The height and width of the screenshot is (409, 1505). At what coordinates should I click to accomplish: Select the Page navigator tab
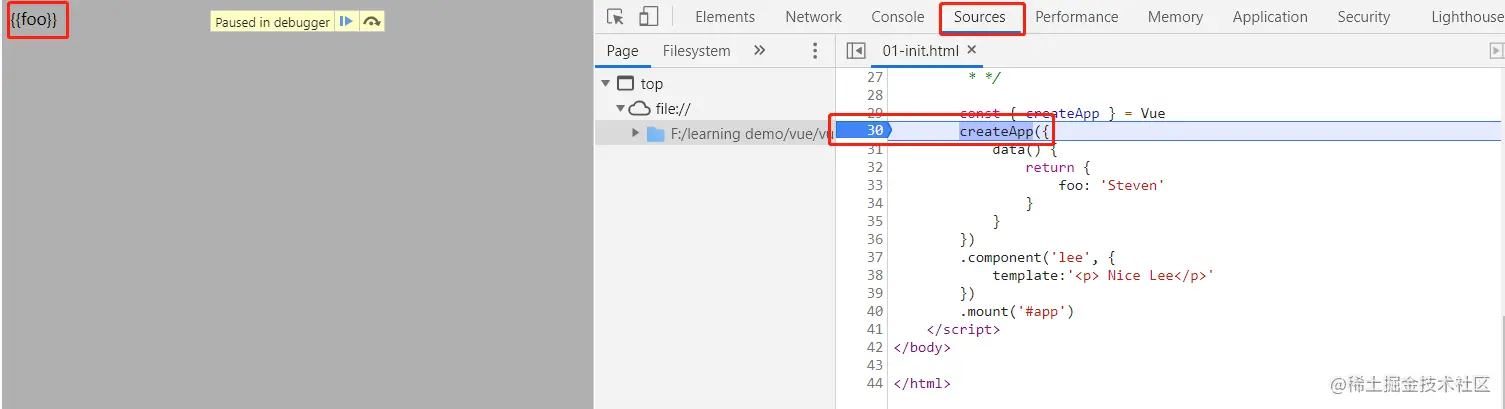(622, 51)
